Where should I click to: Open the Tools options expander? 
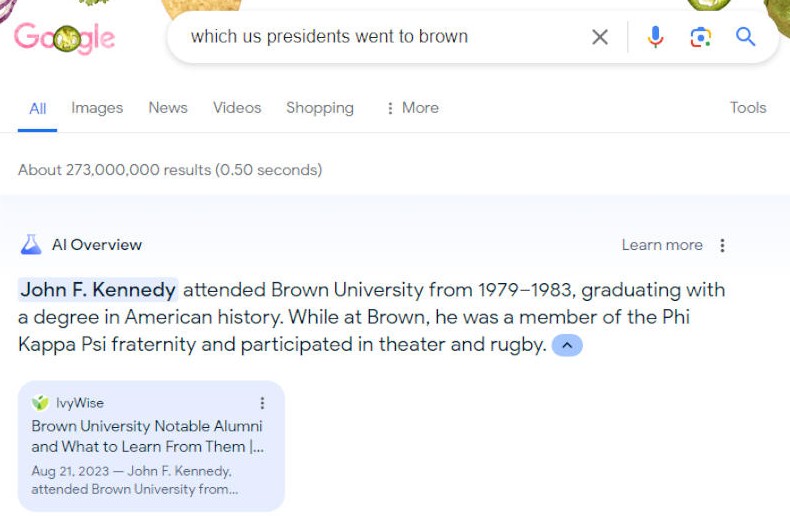748,108
